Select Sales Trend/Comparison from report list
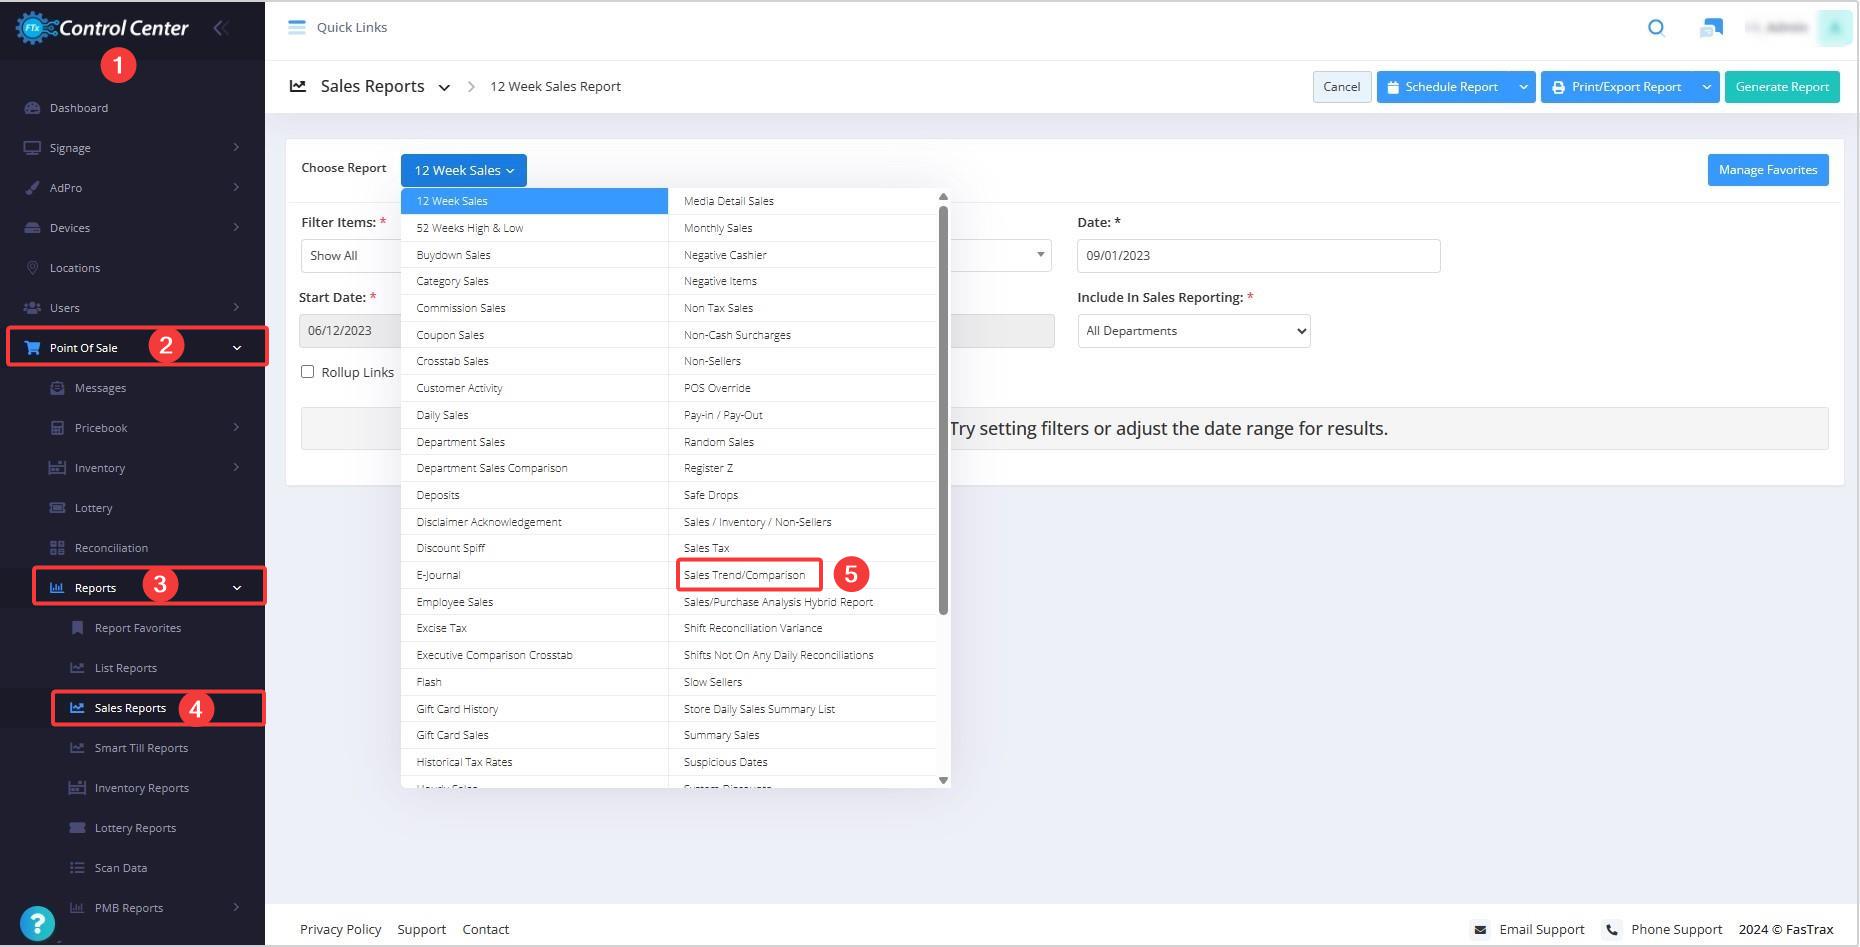 [x=744, y=575]
